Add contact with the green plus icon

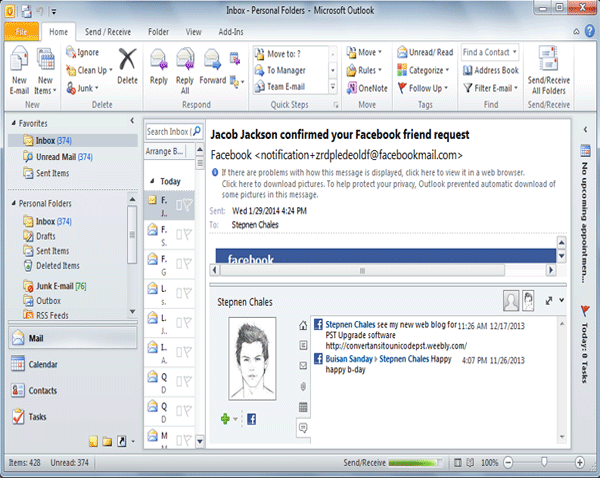point(225,419)
